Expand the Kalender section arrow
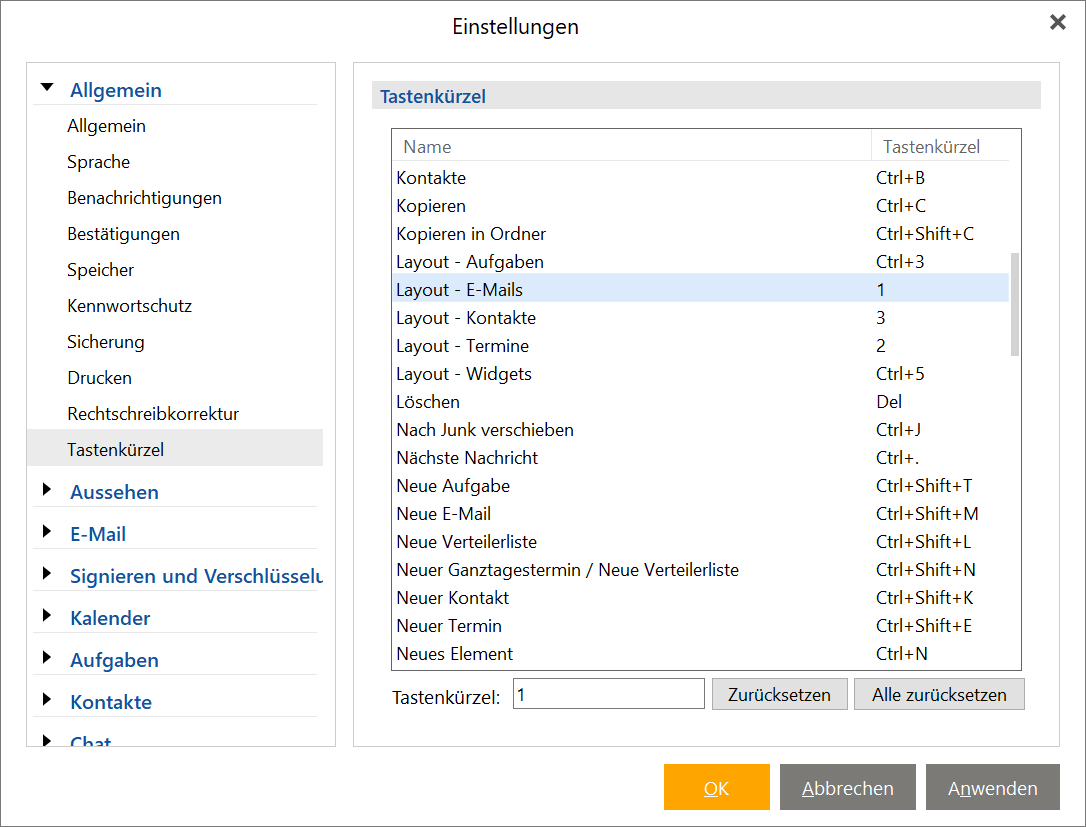Image resolution: width=1086 pixels, height=827 pixels. (46, 616)
